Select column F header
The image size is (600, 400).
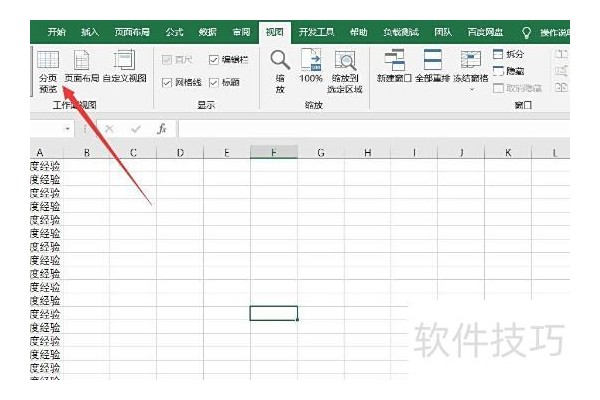tap(274, 152)
